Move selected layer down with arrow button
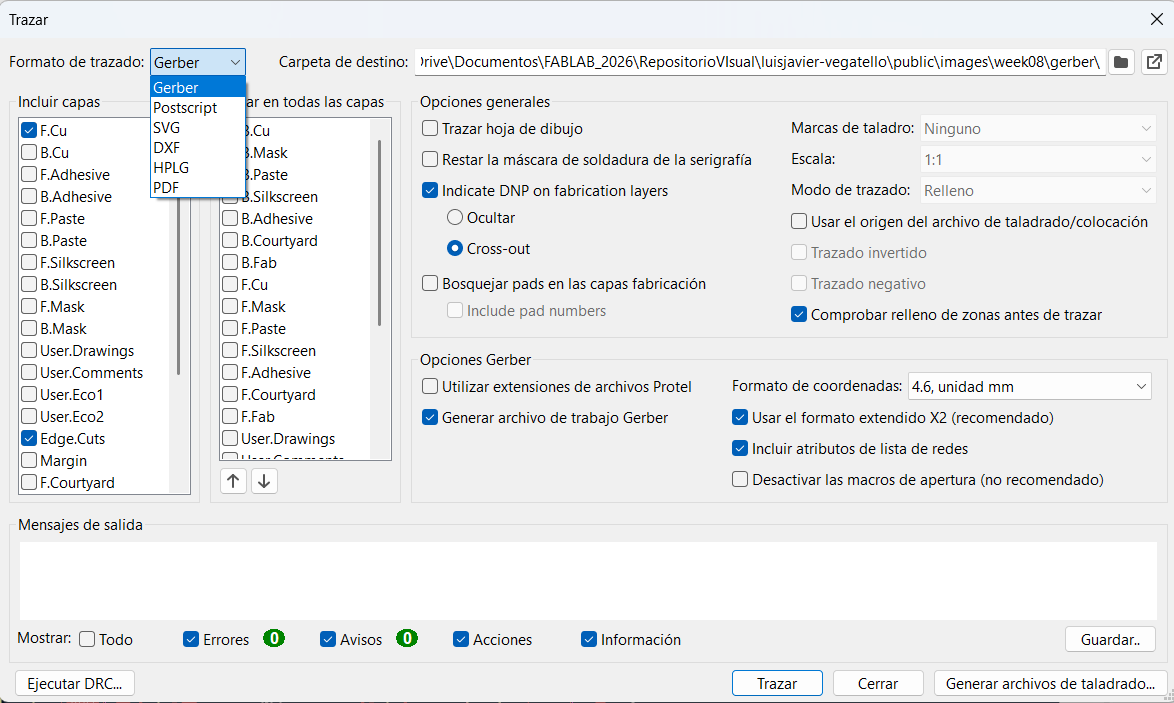This screenshot has height=703, width=1174. [x=264, y=481]
